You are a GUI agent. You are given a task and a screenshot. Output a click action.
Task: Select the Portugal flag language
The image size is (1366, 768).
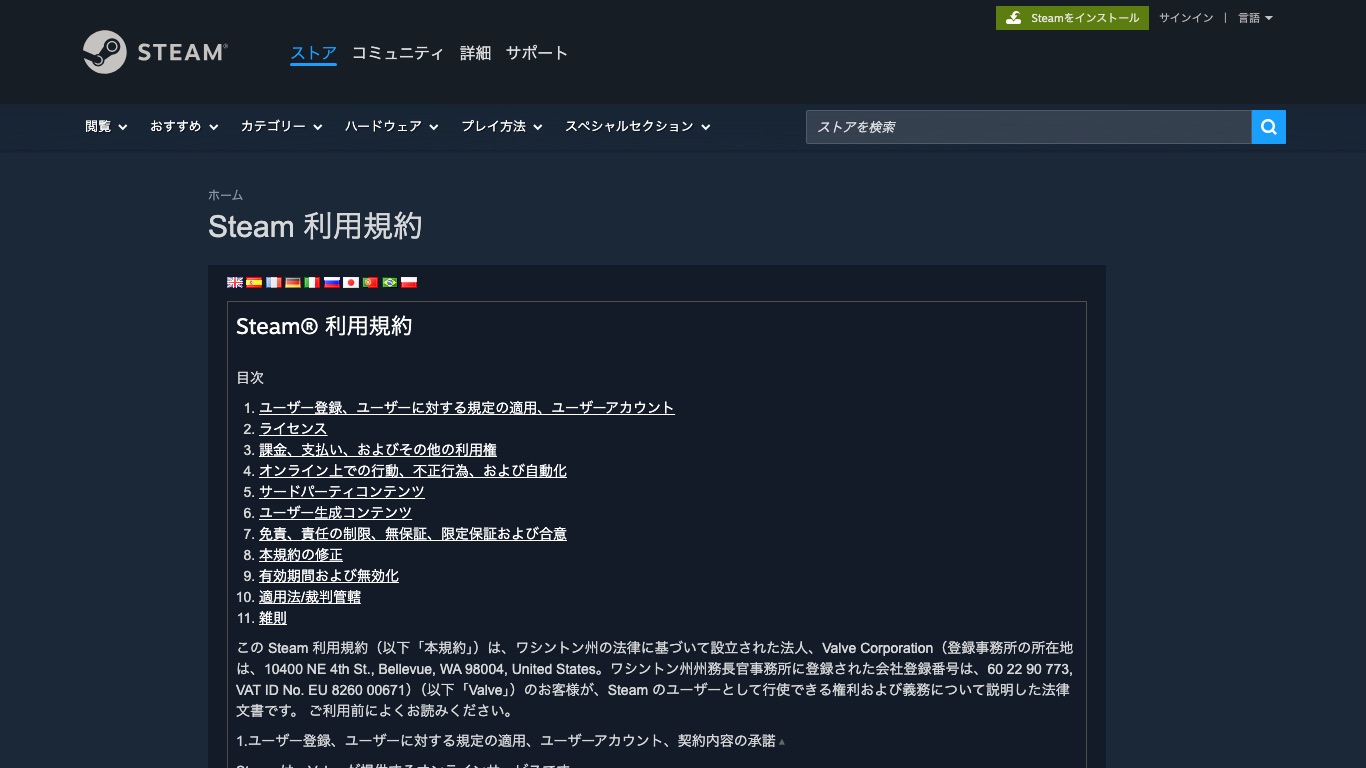click(370, 282)
